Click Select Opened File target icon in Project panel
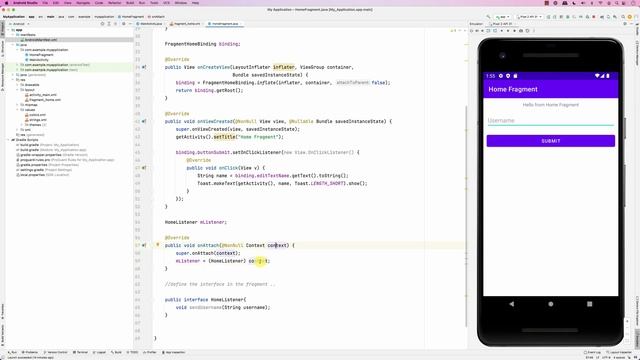Screen dimensions: 640x360 [x=102, y=24]
